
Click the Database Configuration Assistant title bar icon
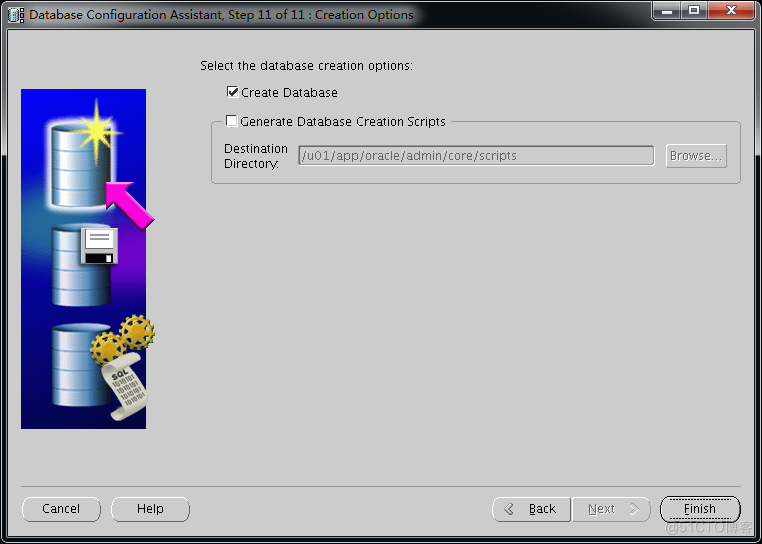click(x=16, y=15)
